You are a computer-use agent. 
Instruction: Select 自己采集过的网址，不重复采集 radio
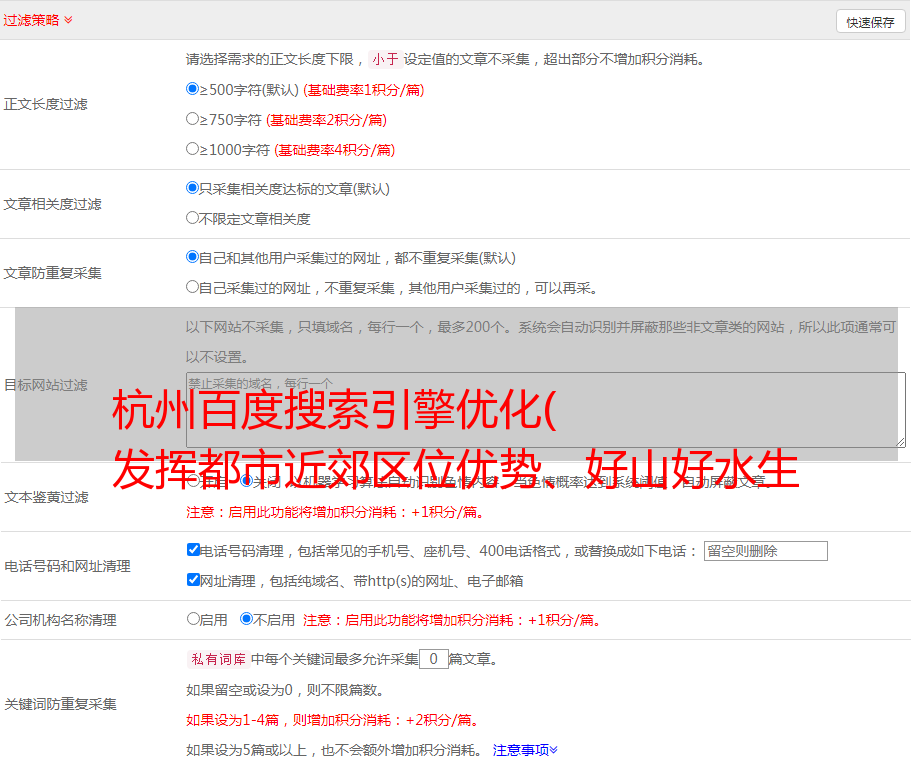point(192,287)
